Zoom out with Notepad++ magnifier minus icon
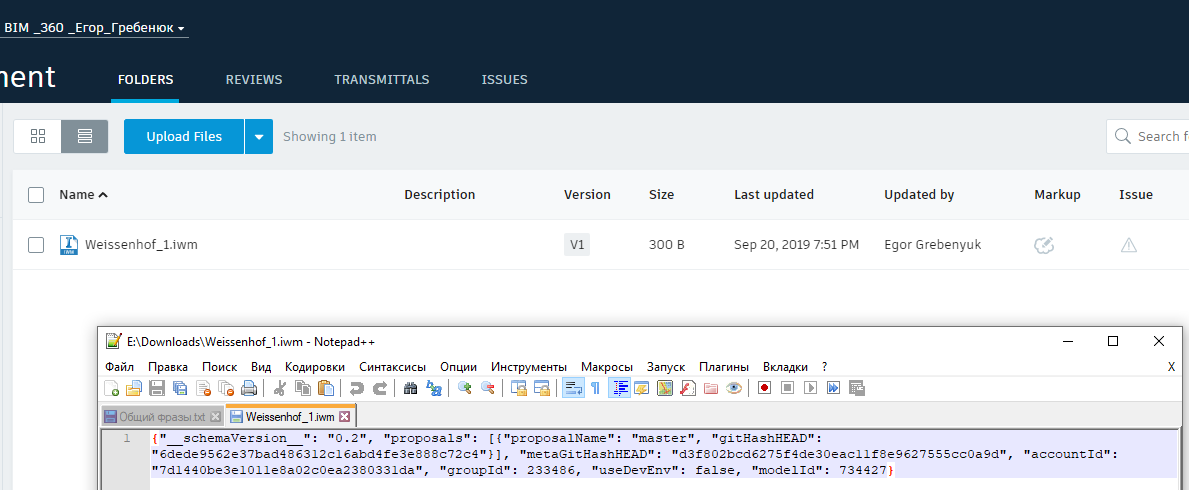Screen dimensions: 1189x490 click(488, 388)
